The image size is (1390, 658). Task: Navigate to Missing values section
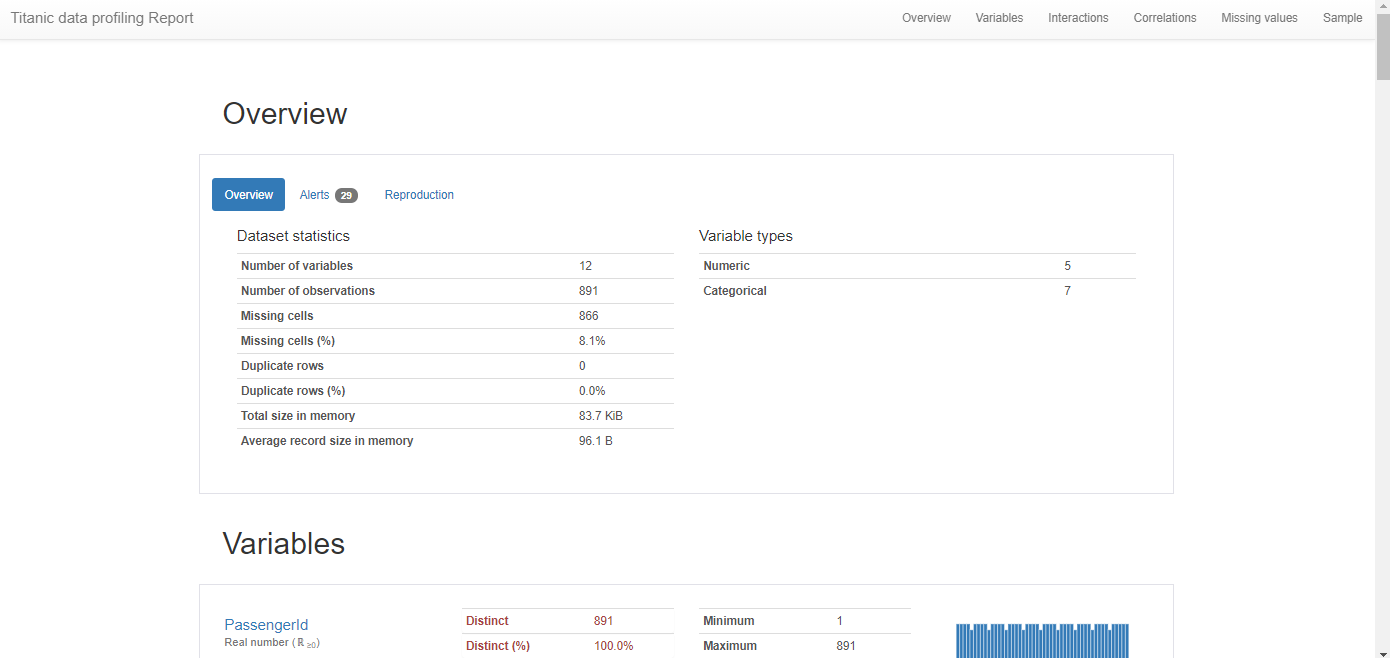coord(1259,18)
